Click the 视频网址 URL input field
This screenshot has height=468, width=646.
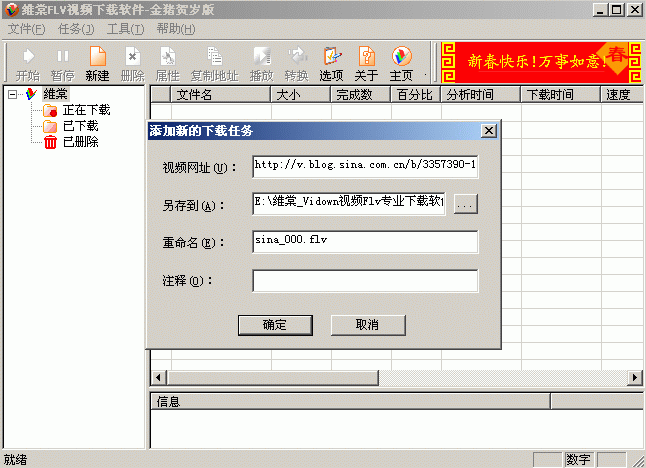click(365, 165)
